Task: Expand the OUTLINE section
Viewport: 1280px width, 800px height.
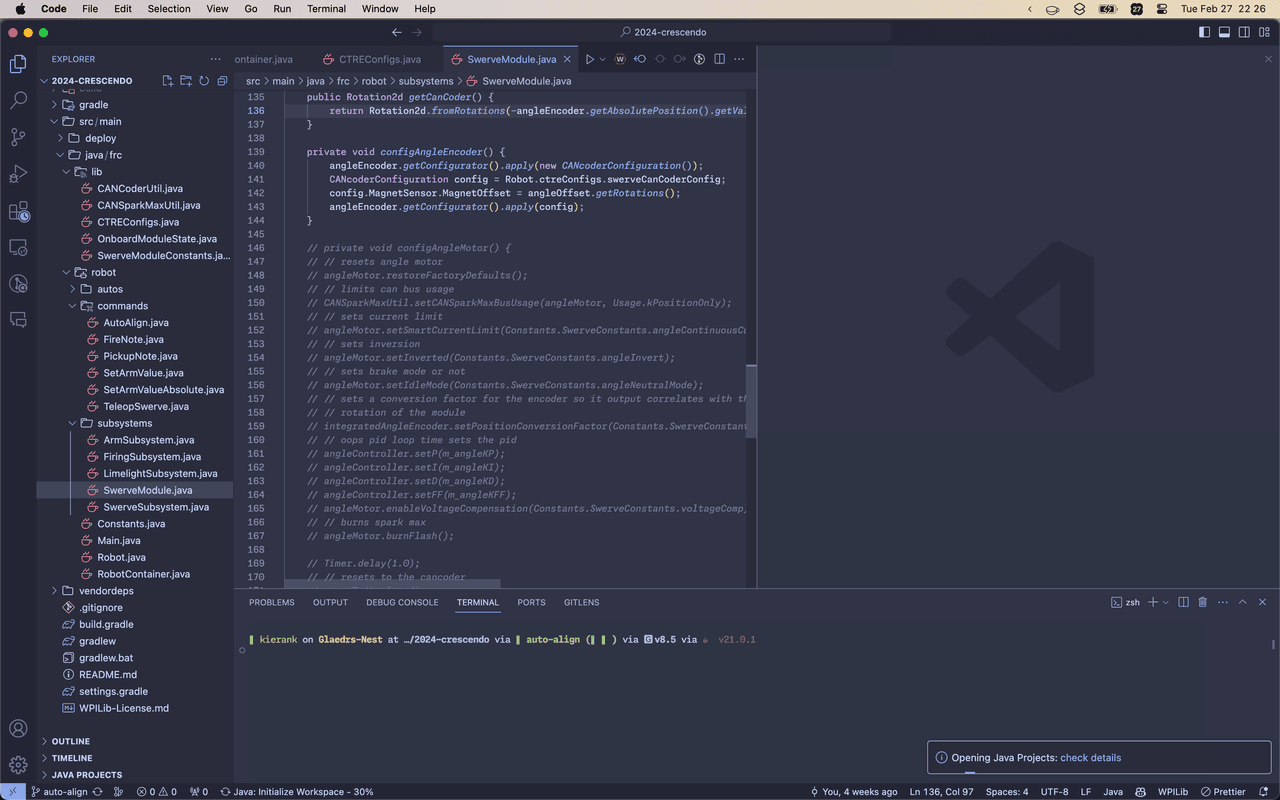Action: [x=70, y=741]
